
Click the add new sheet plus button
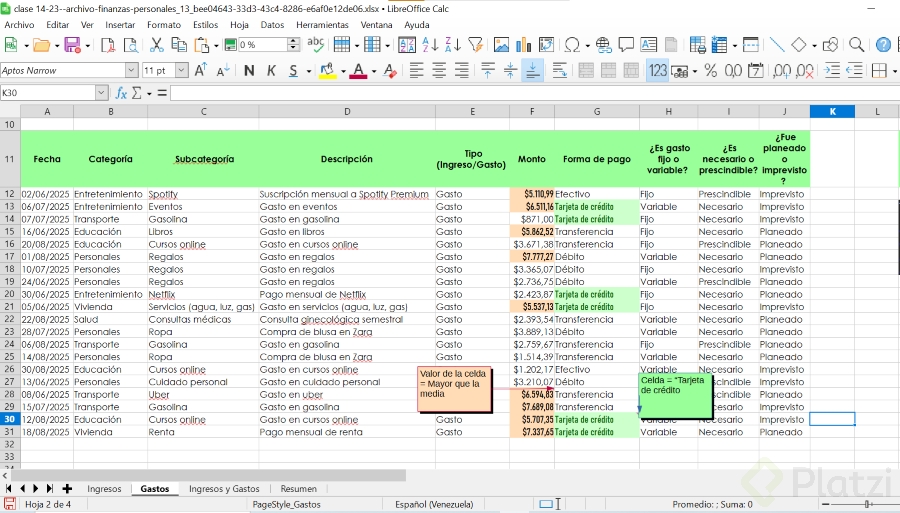pyautogui.click(x=67, y=489)
